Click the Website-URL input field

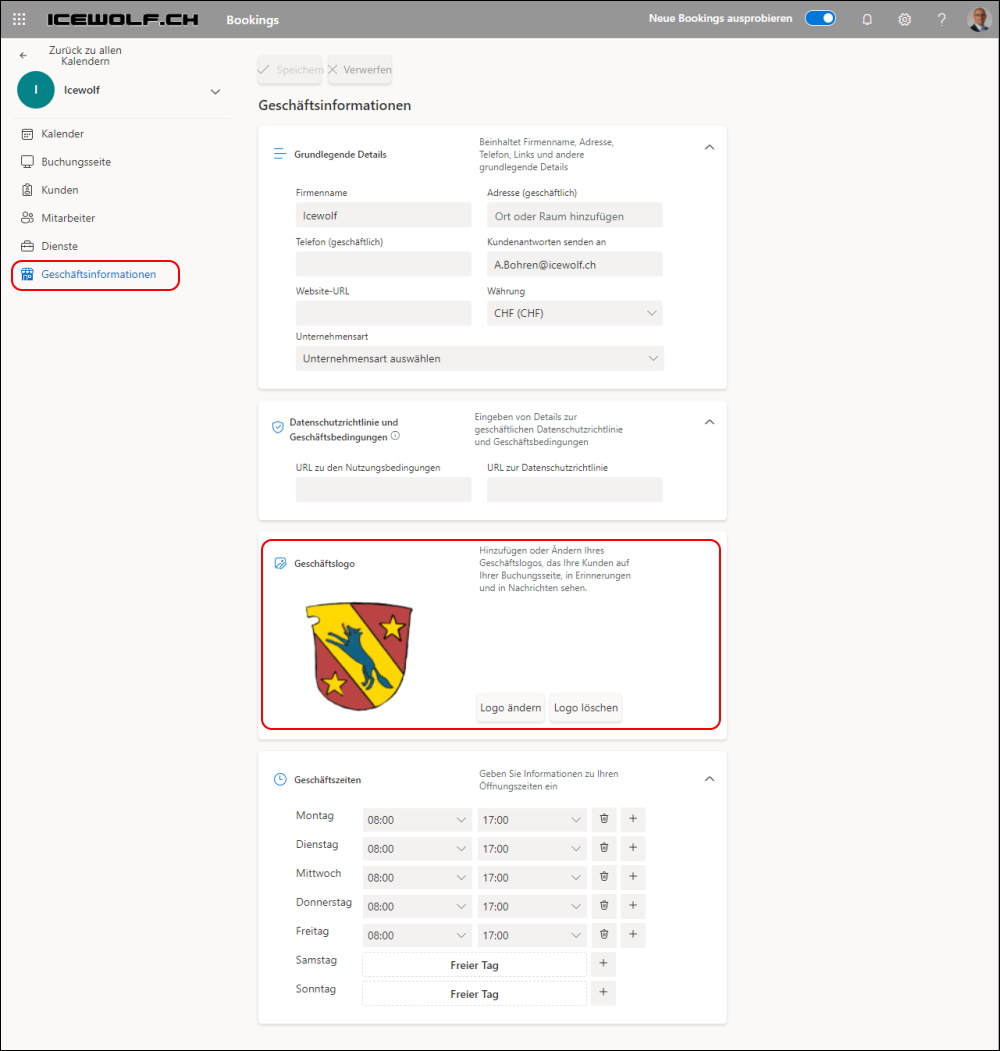click(x=383, y=313)
